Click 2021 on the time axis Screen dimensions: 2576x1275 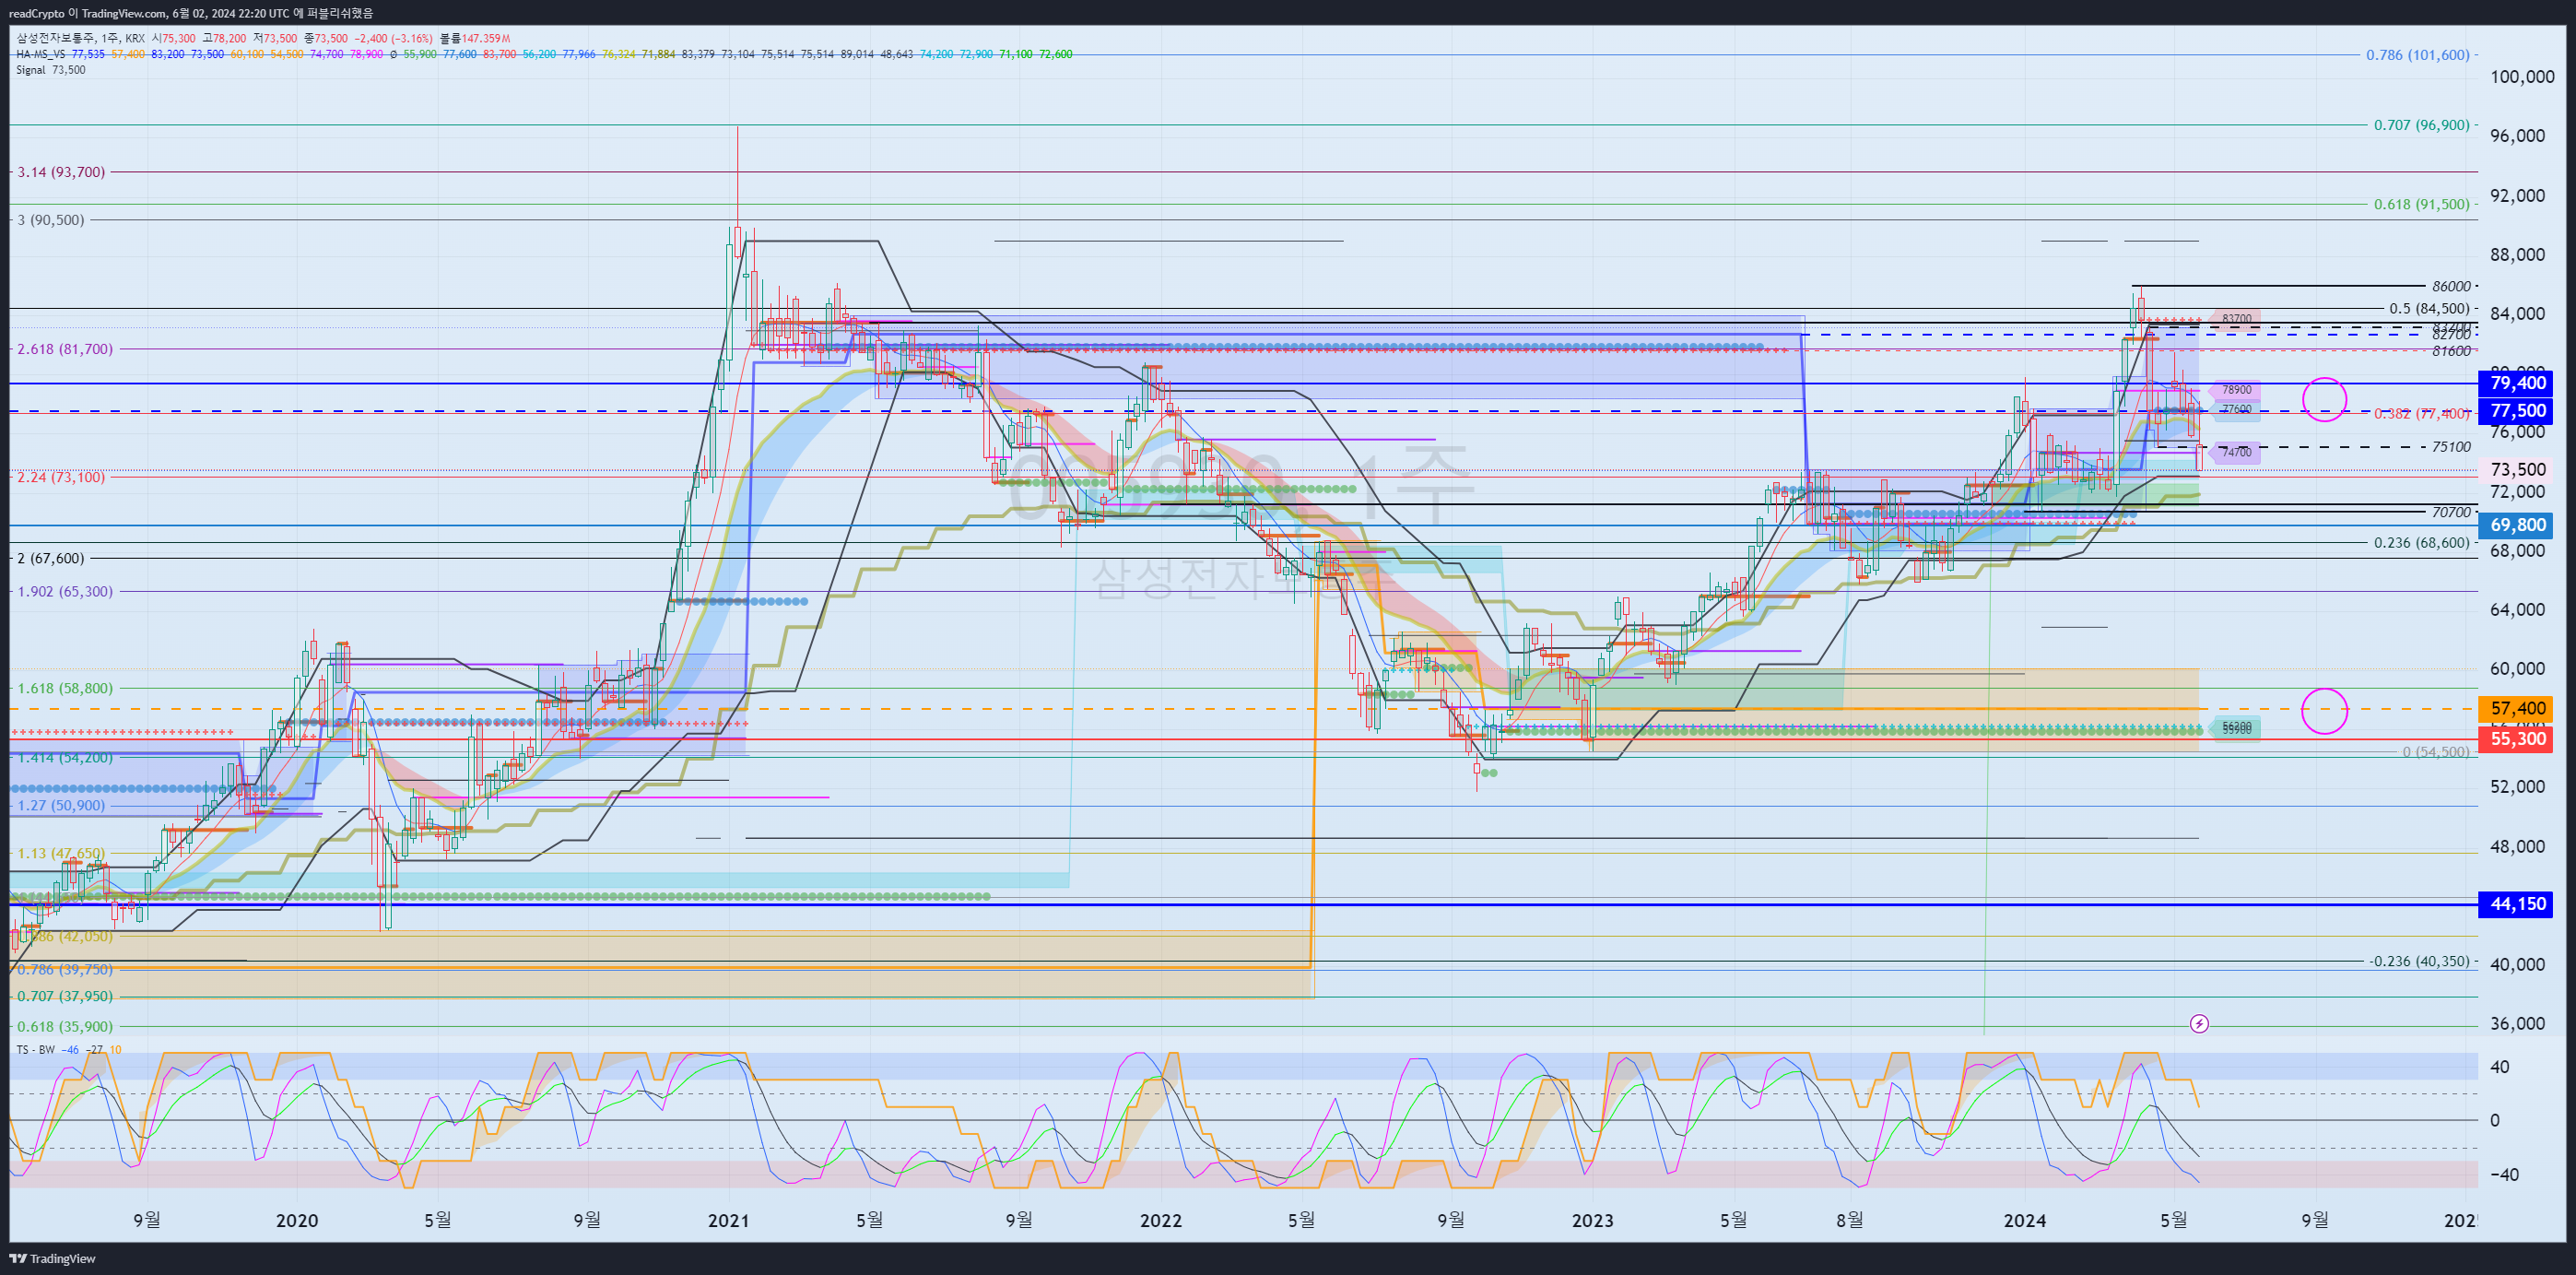click(x=728, y=1220)
